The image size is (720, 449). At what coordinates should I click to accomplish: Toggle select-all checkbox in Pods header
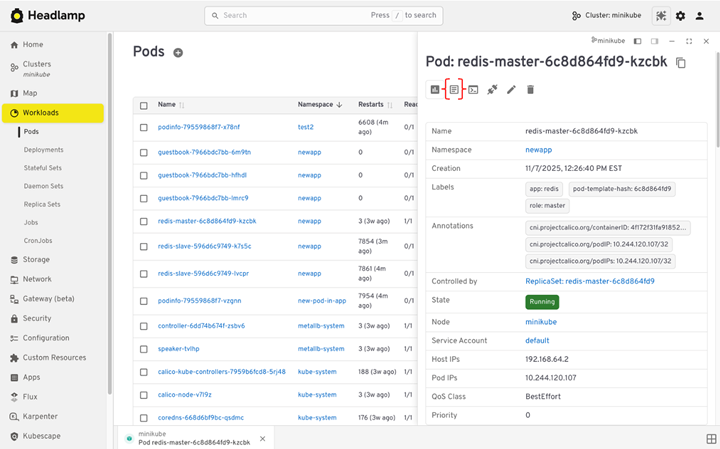click(144, 106)
